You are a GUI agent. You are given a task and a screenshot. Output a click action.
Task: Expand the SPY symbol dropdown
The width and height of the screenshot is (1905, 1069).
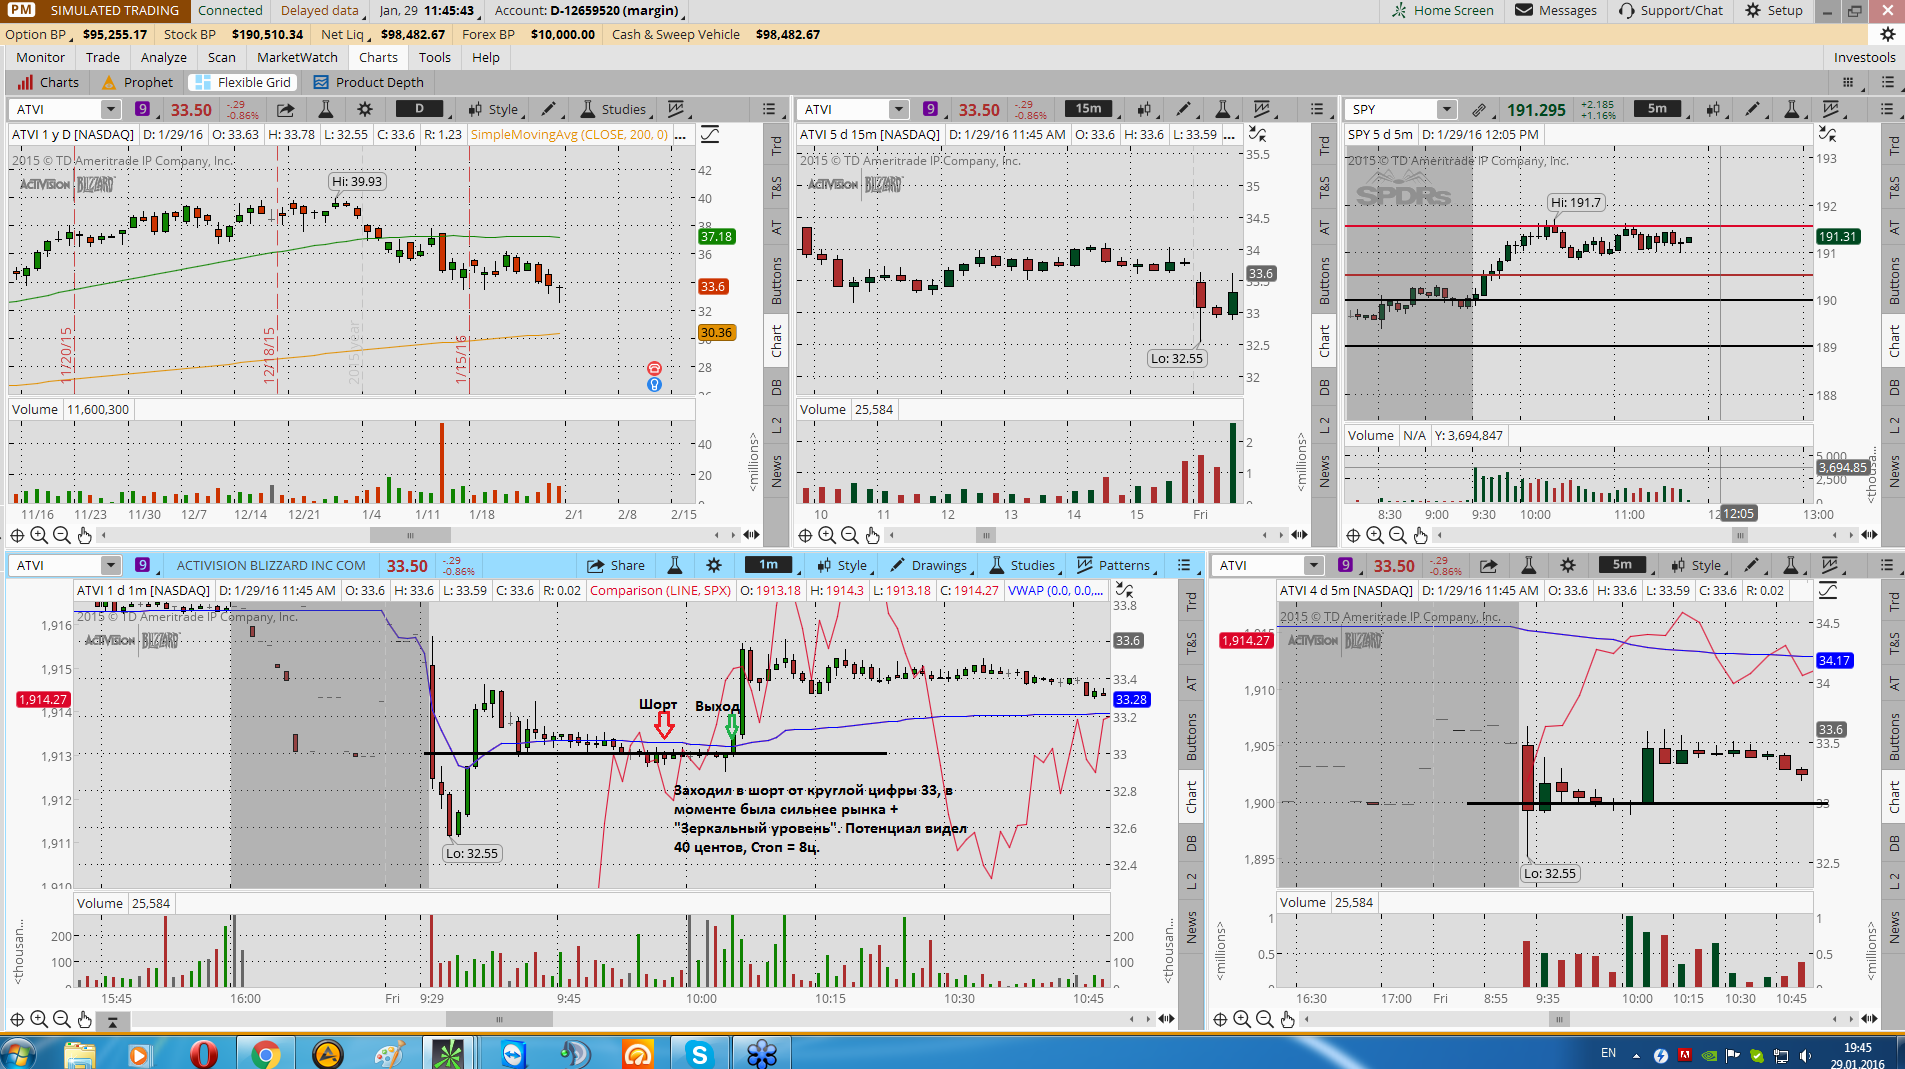pyautogui.click(x=1446, y=109)
